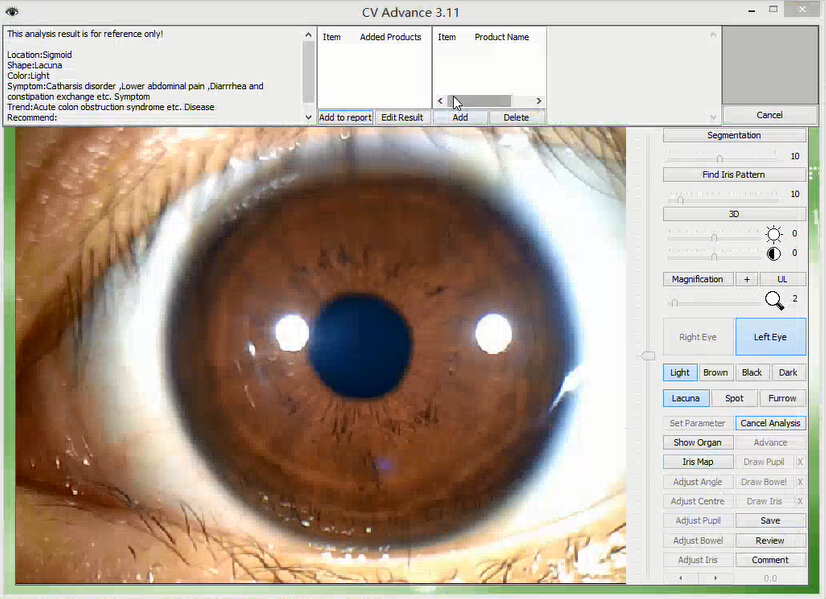Click the left arrow stepper at panel bottom

pyautogui.click(x=682, y=578)
